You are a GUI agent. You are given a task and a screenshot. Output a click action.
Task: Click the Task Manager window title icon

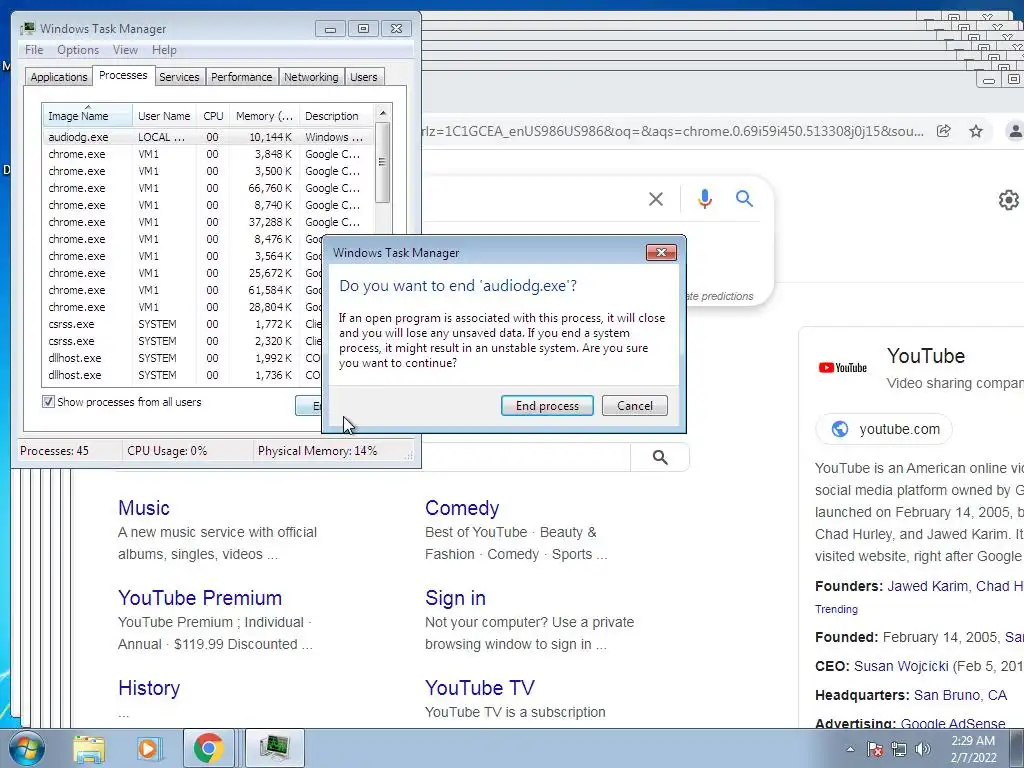[x=27, y=29]
